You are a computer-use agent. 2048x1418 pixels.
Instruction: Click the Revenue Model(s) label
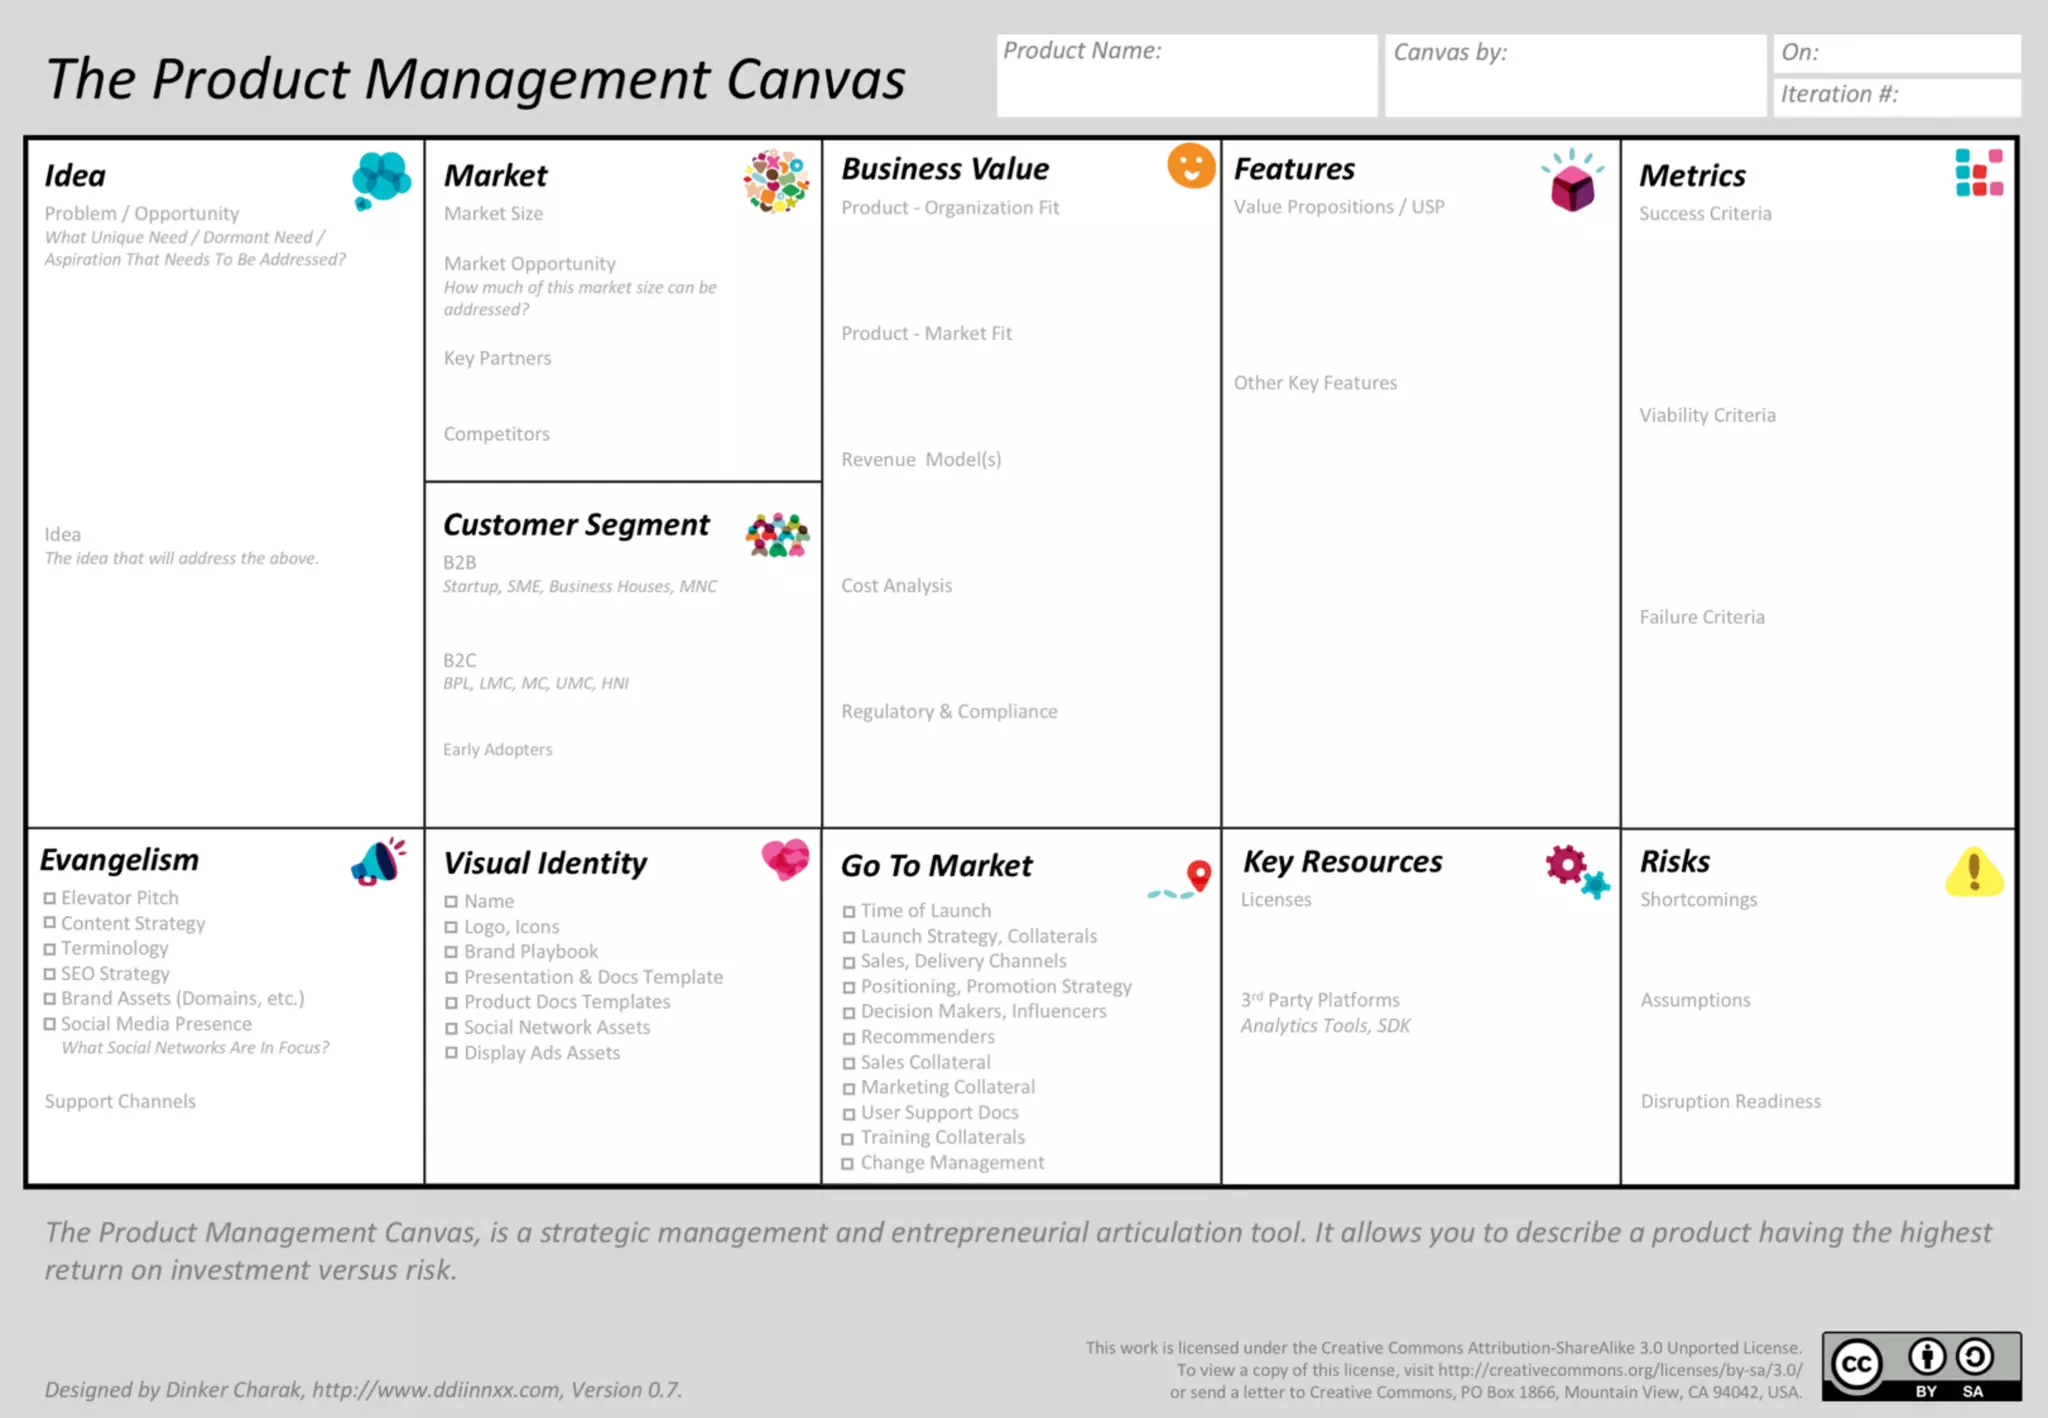[x=921, y=459]
